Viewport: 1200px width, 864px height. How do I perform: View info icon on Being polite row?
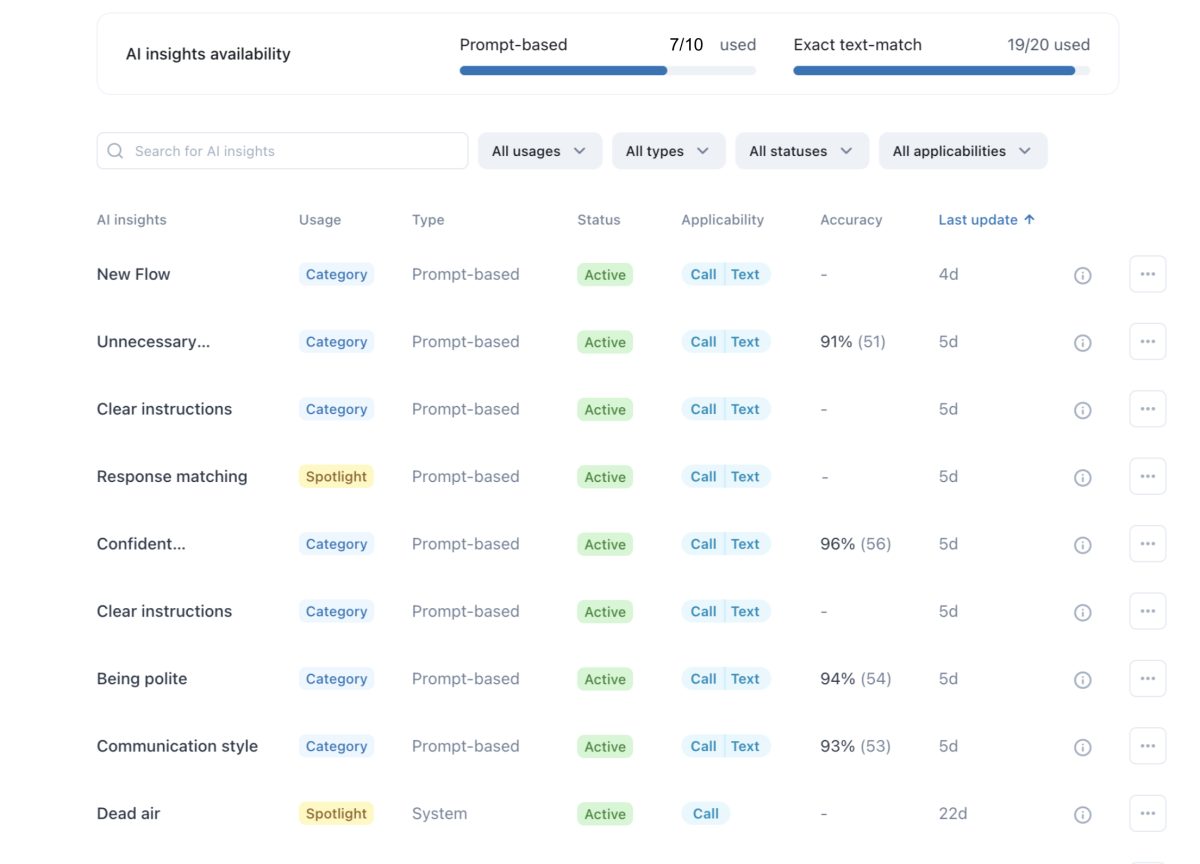[1082, 680]
